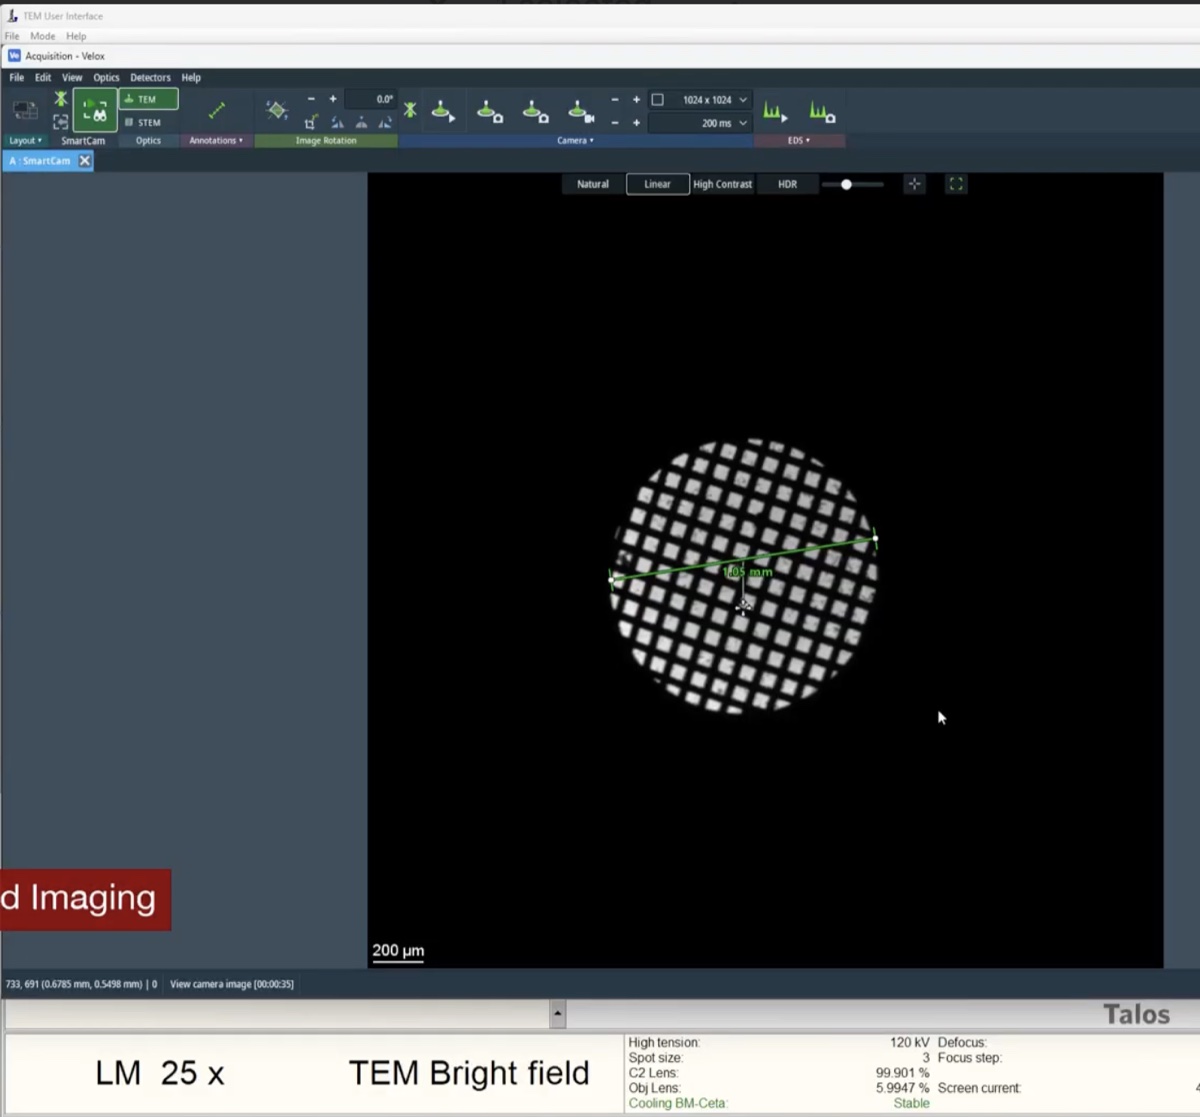This screenshot has height=1117, width=1200.
Task: Select HDR display mode
Action: point(787,184)
